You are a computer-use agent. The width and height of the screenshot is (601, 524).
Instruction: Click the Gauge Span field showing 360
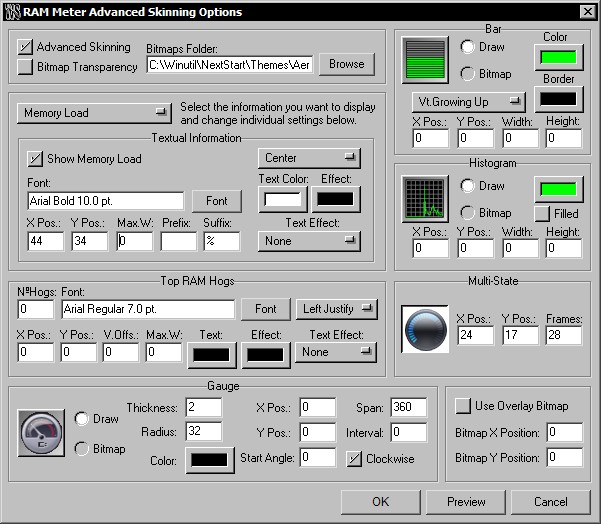[409, 407]
